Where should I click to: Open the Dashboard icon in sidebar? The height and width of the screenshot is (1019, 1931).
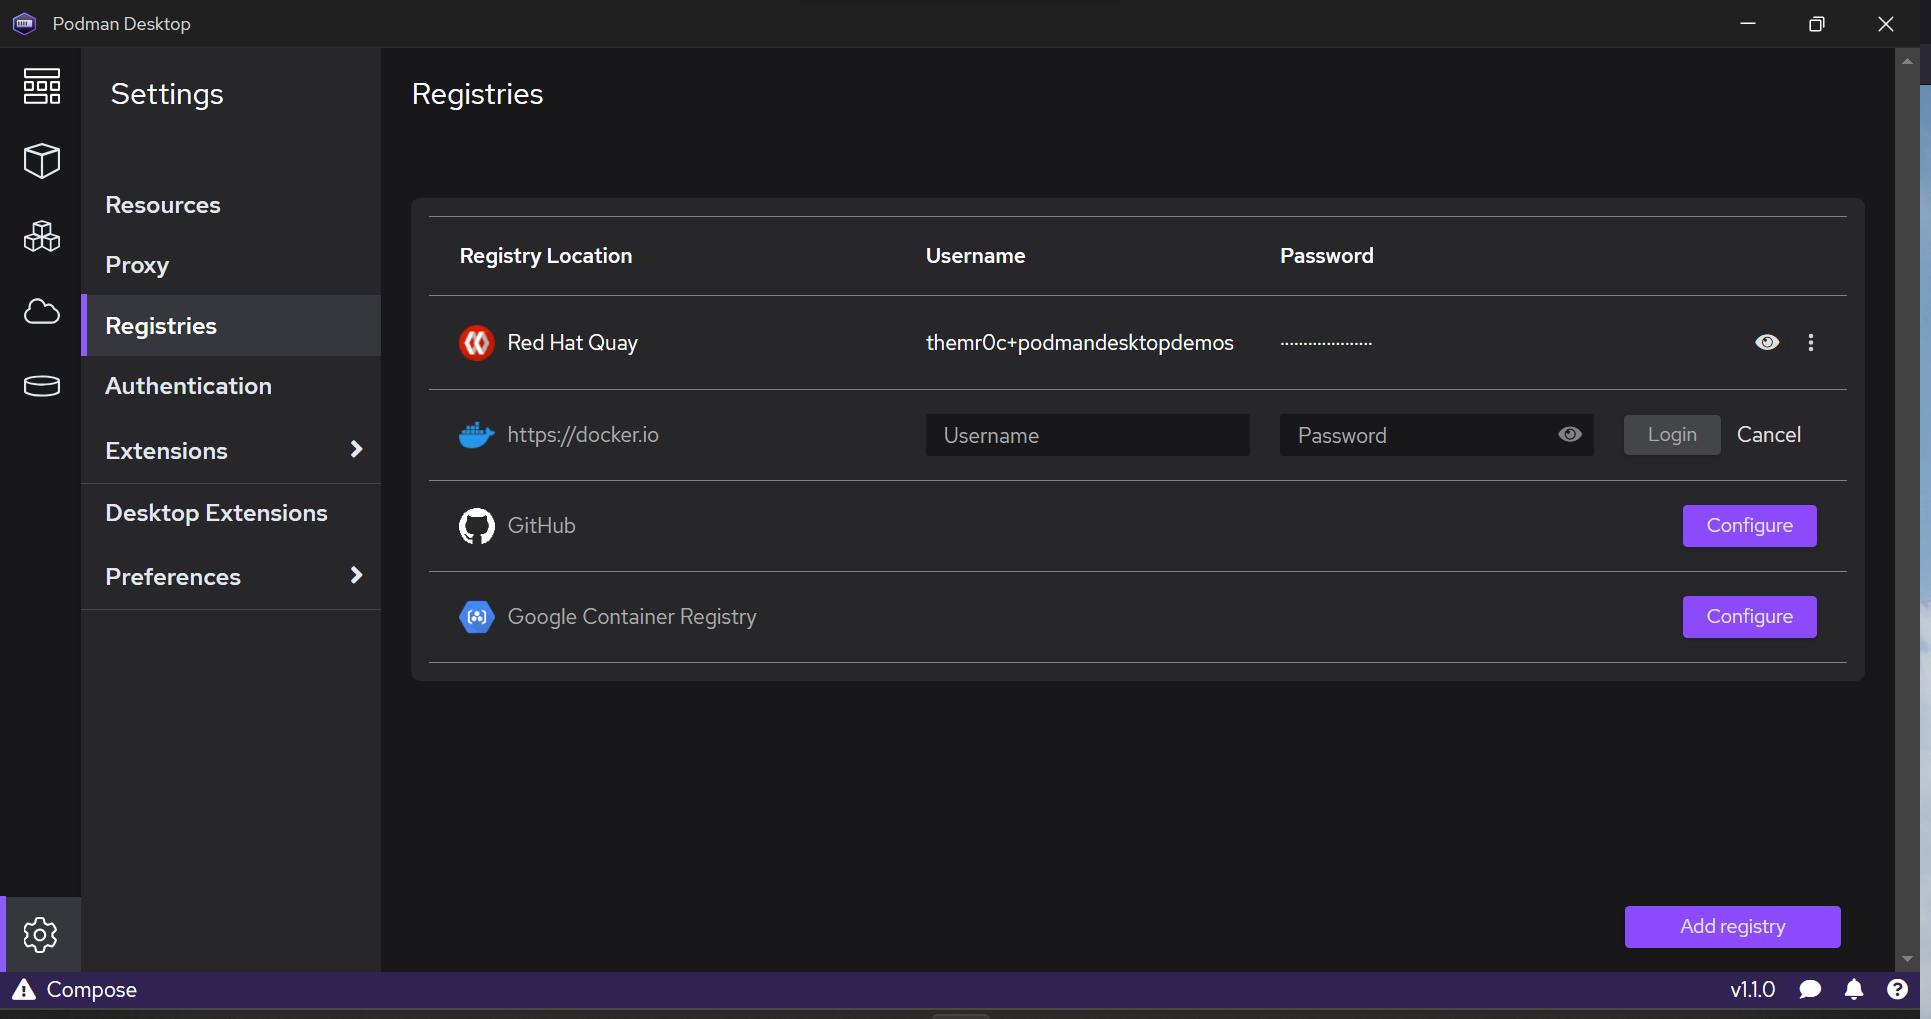coord(41,86)
